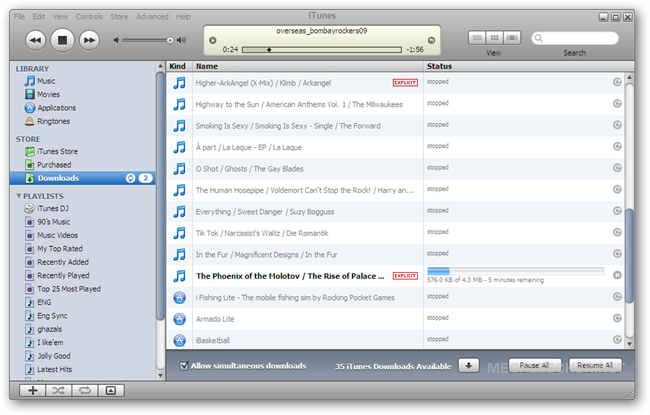Resume the O Shot download

(x=617, y=168)
